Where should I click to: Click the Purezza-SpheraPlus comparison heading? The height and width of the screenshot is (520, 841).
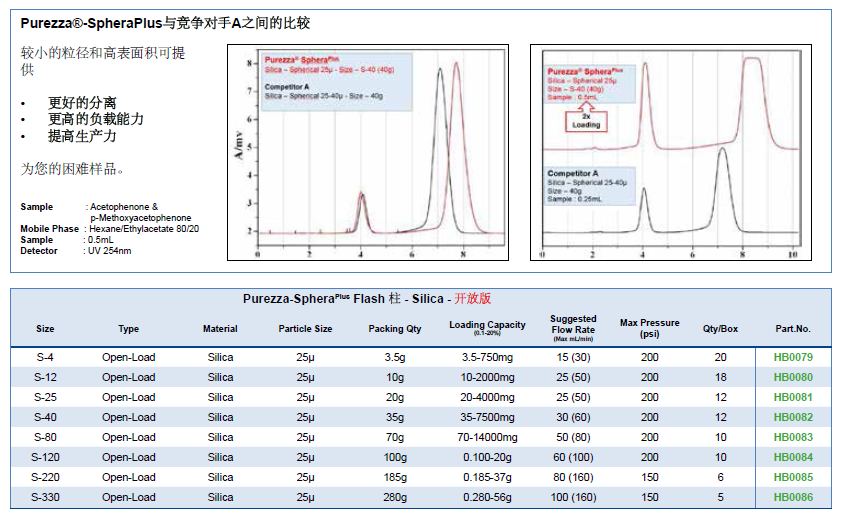click(x=165, y=23)
